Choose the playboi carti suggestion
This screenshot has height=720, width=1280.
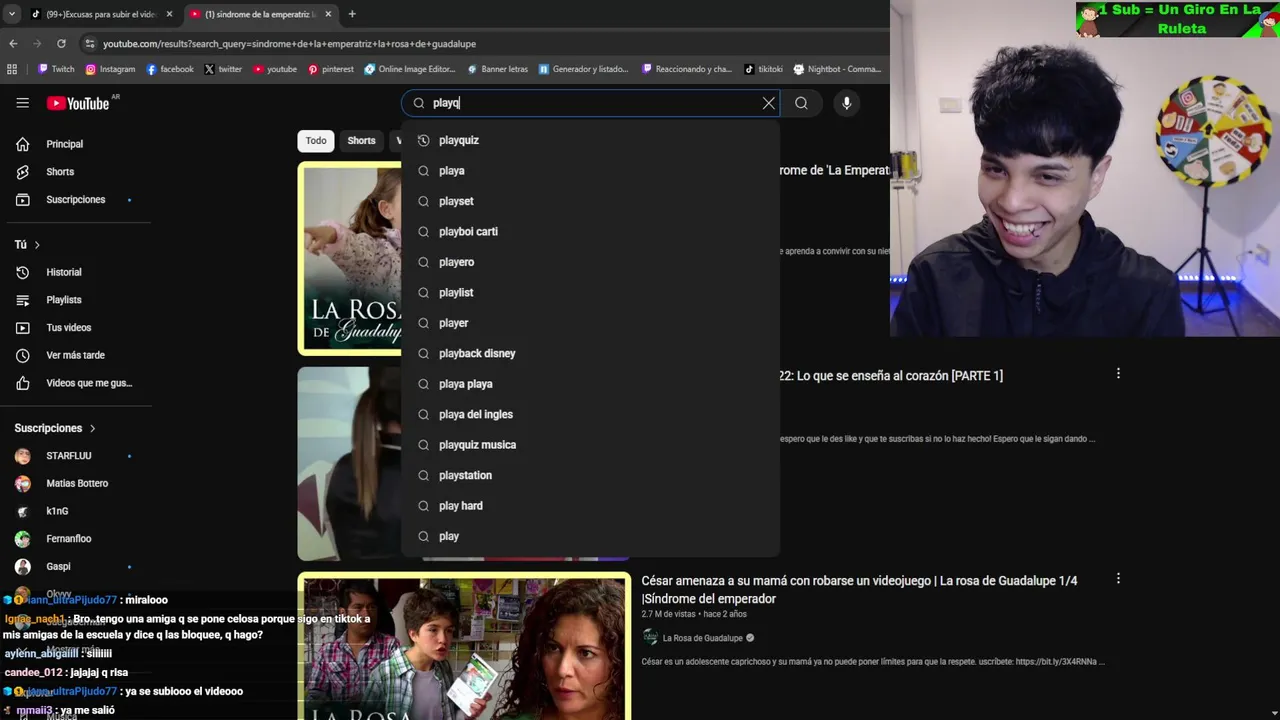[590, 232]
